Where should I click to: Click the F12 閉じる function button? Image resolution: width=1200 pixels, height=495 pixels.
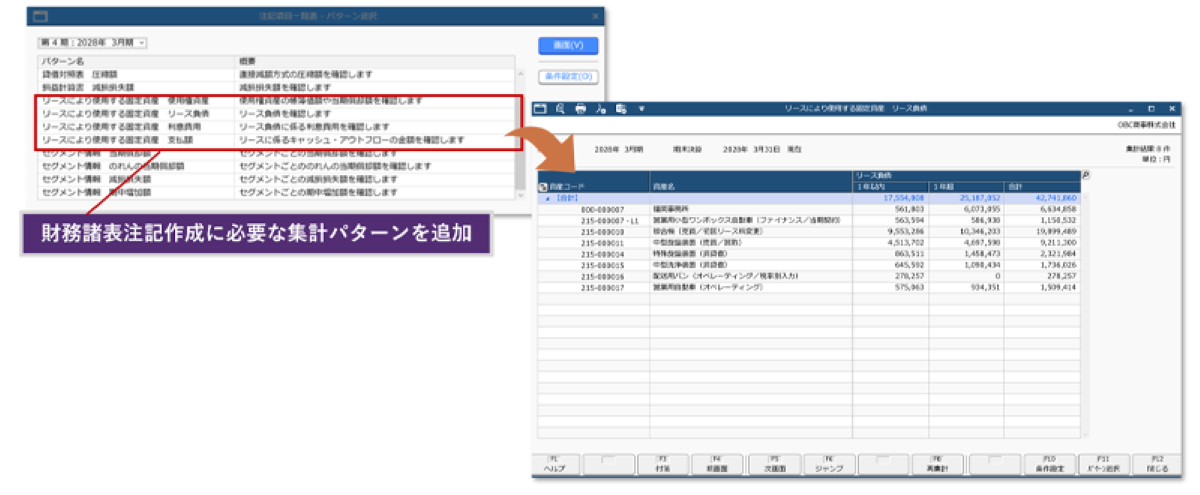point(1158,463)
